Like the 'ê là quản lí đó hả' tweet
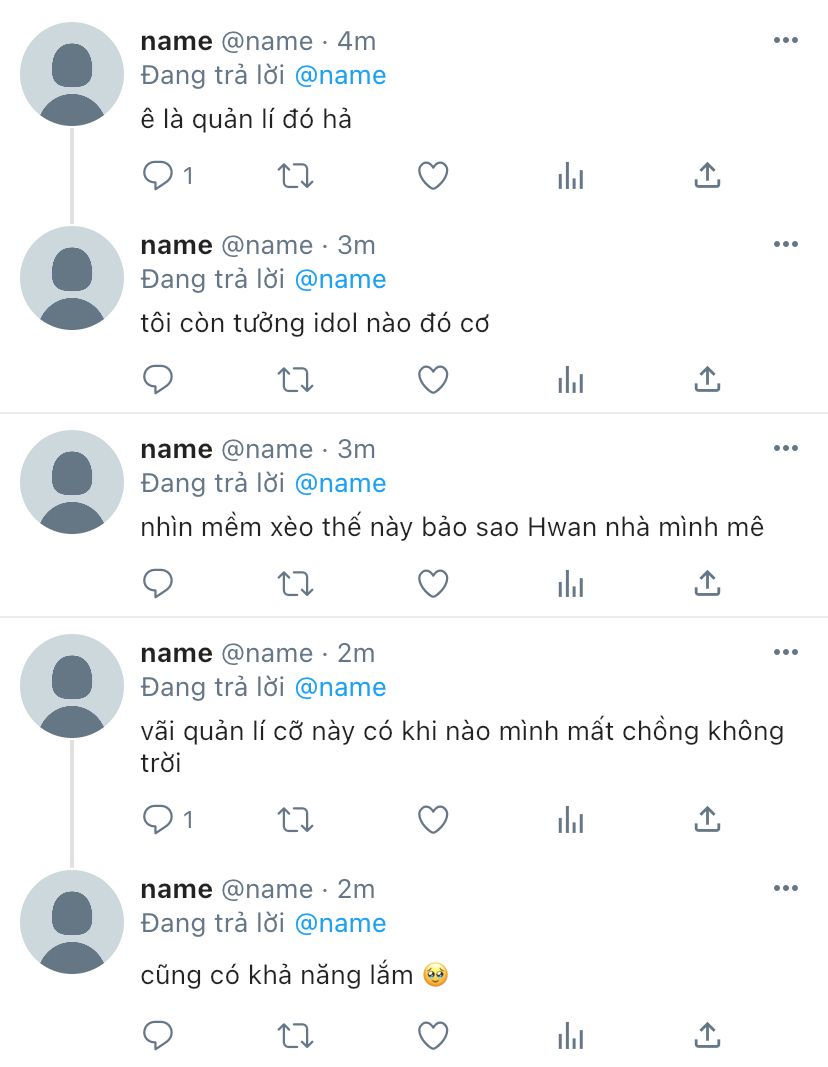Image resolution: width=828 pixels, height=1067 pixels. point(433,176)
